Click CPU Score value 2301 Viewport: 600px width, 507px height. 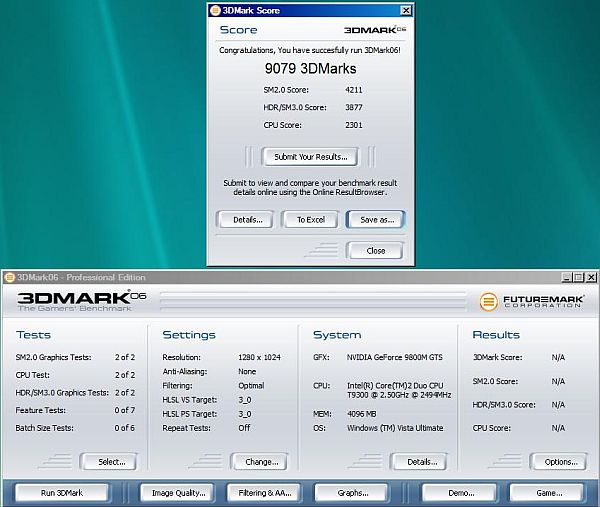click(x=354, y=125)
